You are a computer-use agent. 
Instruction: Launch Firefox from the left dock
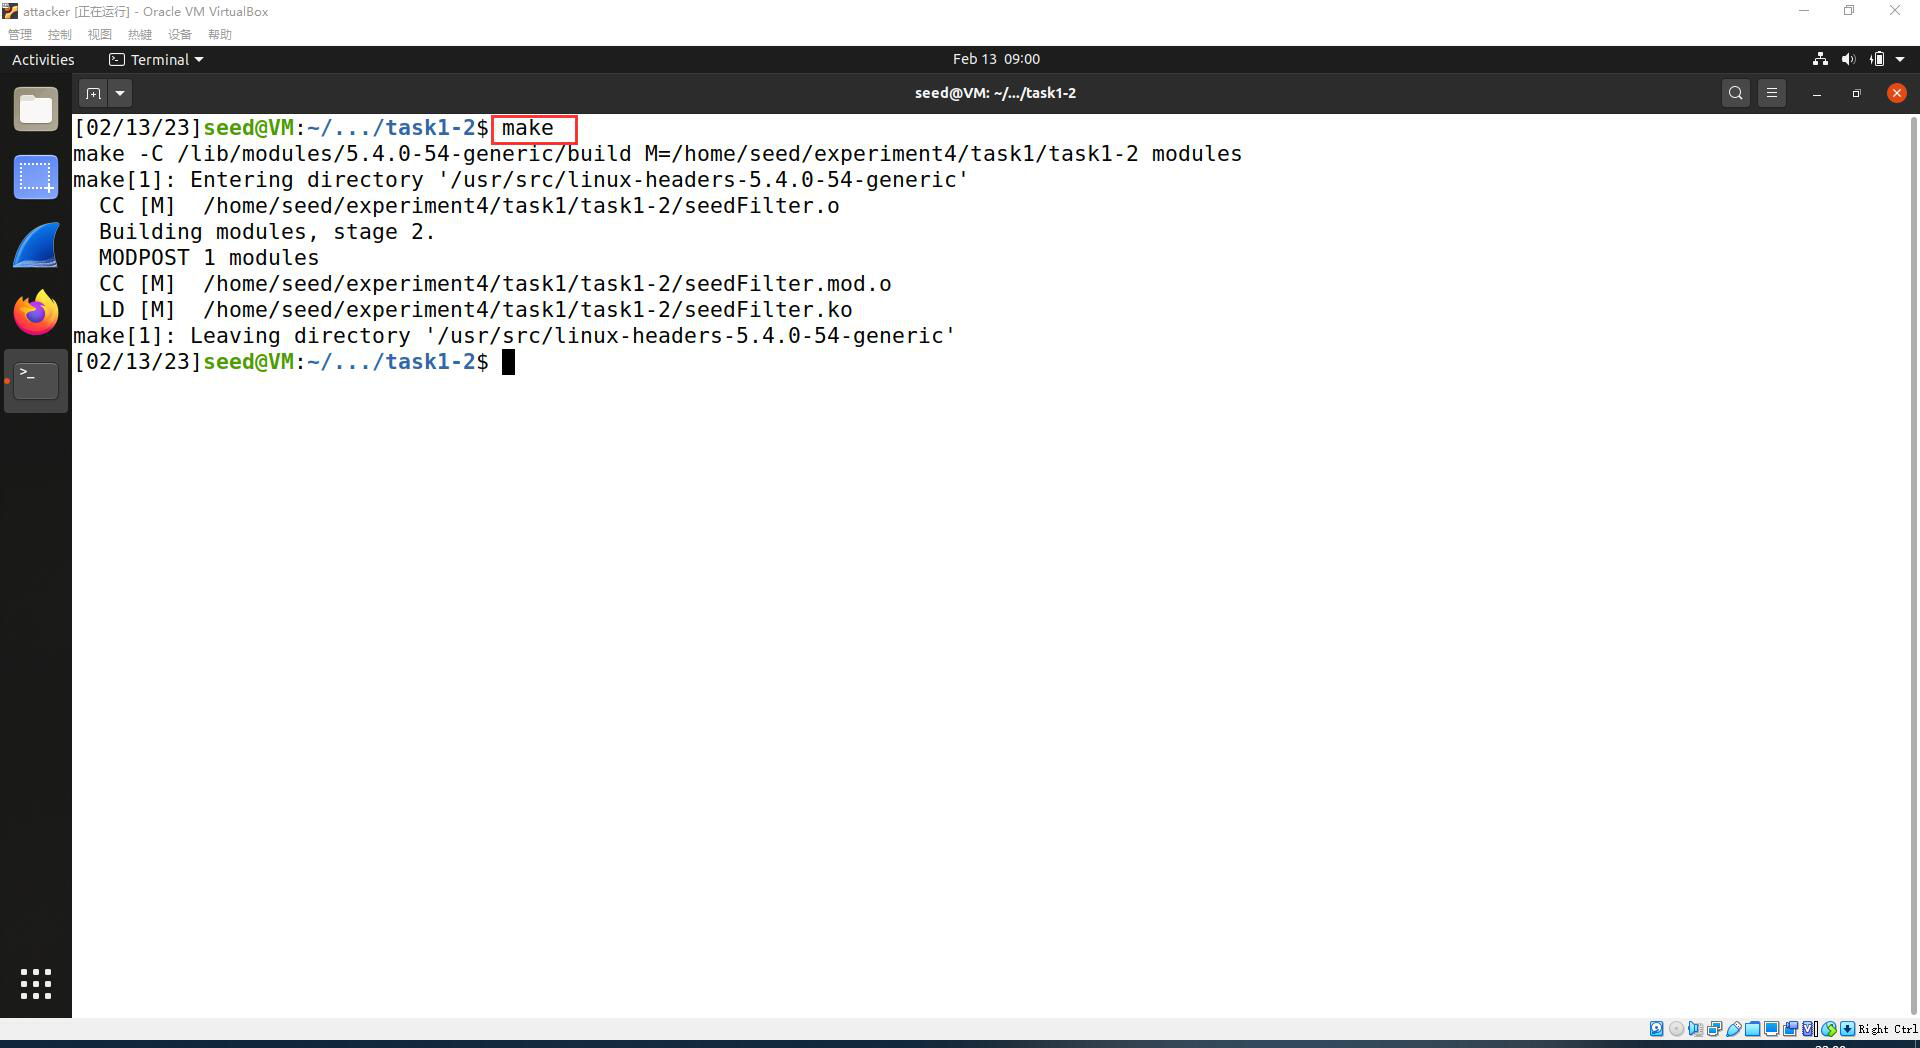pos(36,313)
